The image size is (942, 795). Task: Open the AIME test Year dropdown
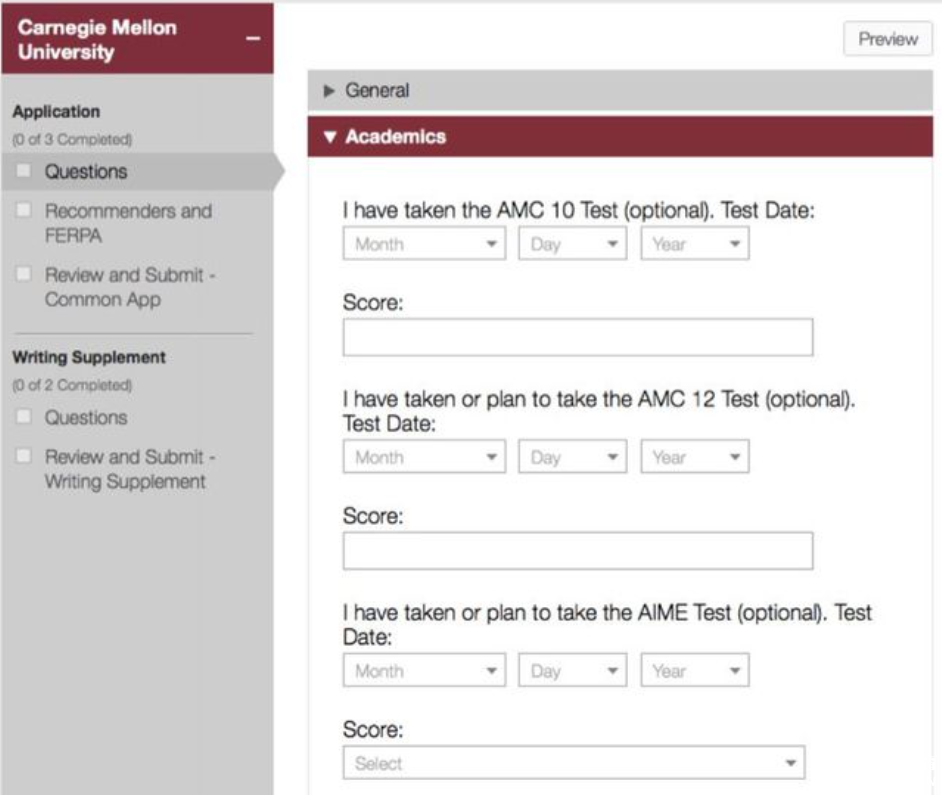click(x=694, y=670)
